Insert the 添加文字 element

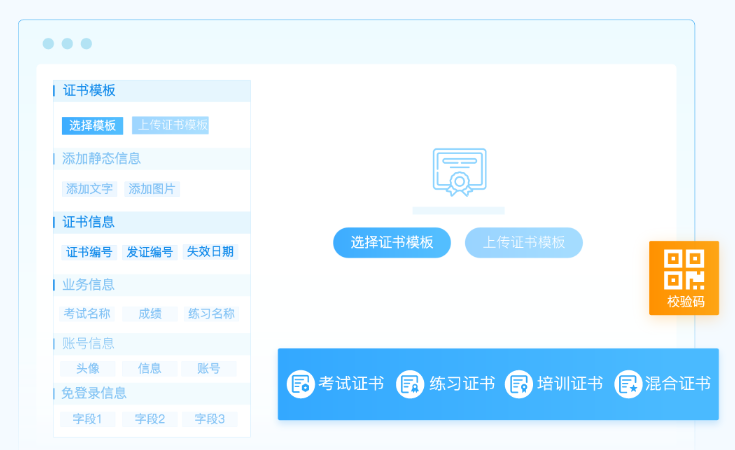(x=90, y=189)
